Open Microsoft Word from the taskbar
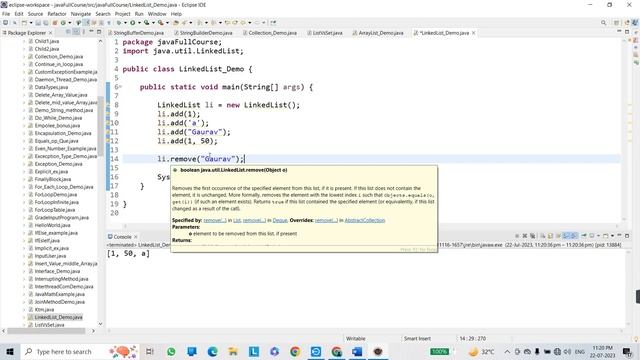Screen dimensions: 640x360 tap(357, 351)
